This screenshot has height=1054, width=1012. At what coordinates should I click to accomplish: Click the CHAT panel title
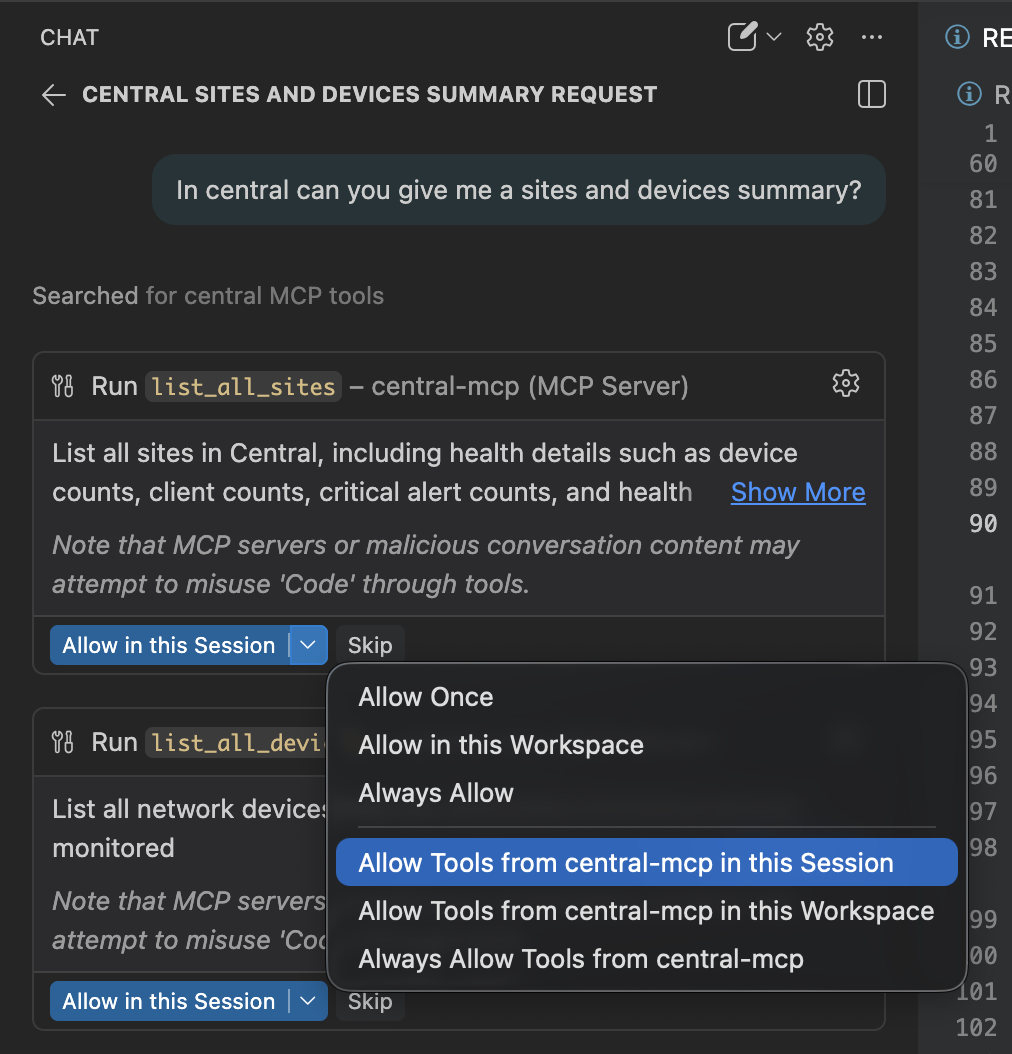click(69, 38)
